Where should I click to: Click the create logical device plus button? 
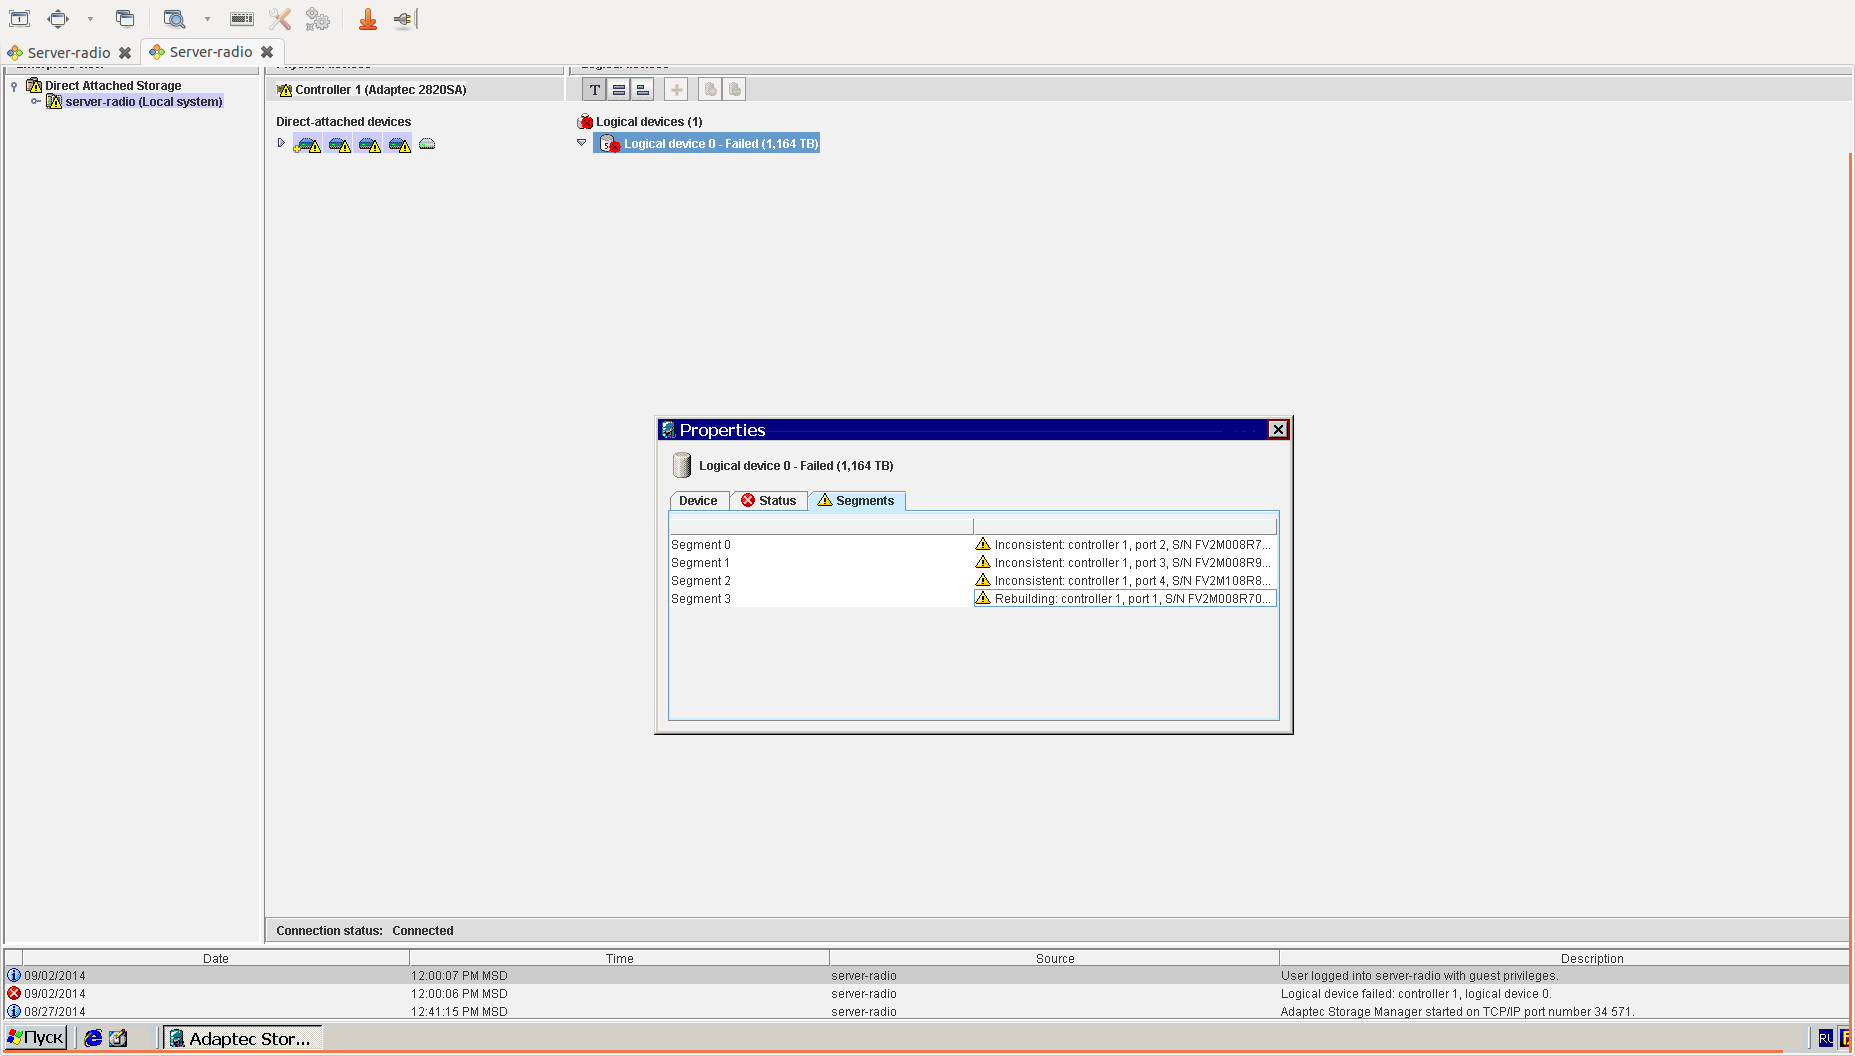(677, 90)
